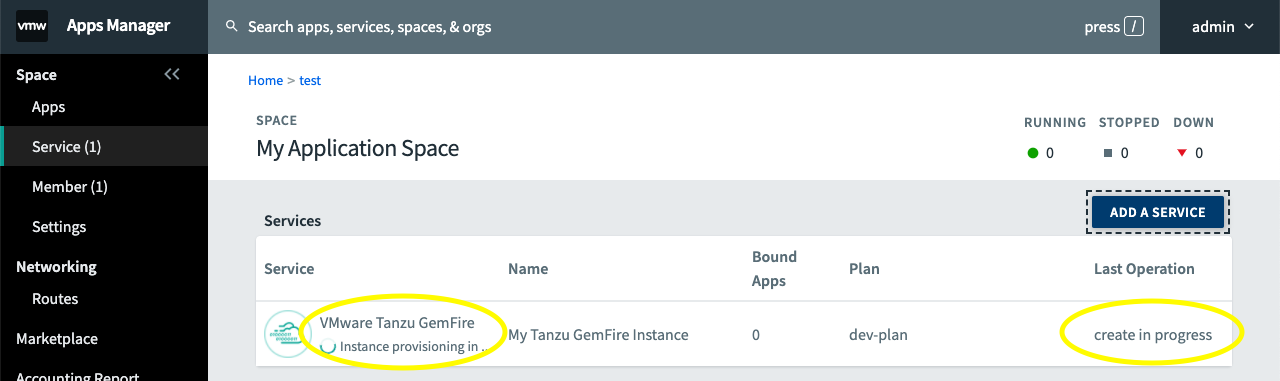Select Service (1) in the sidebar

click(104, 147)
